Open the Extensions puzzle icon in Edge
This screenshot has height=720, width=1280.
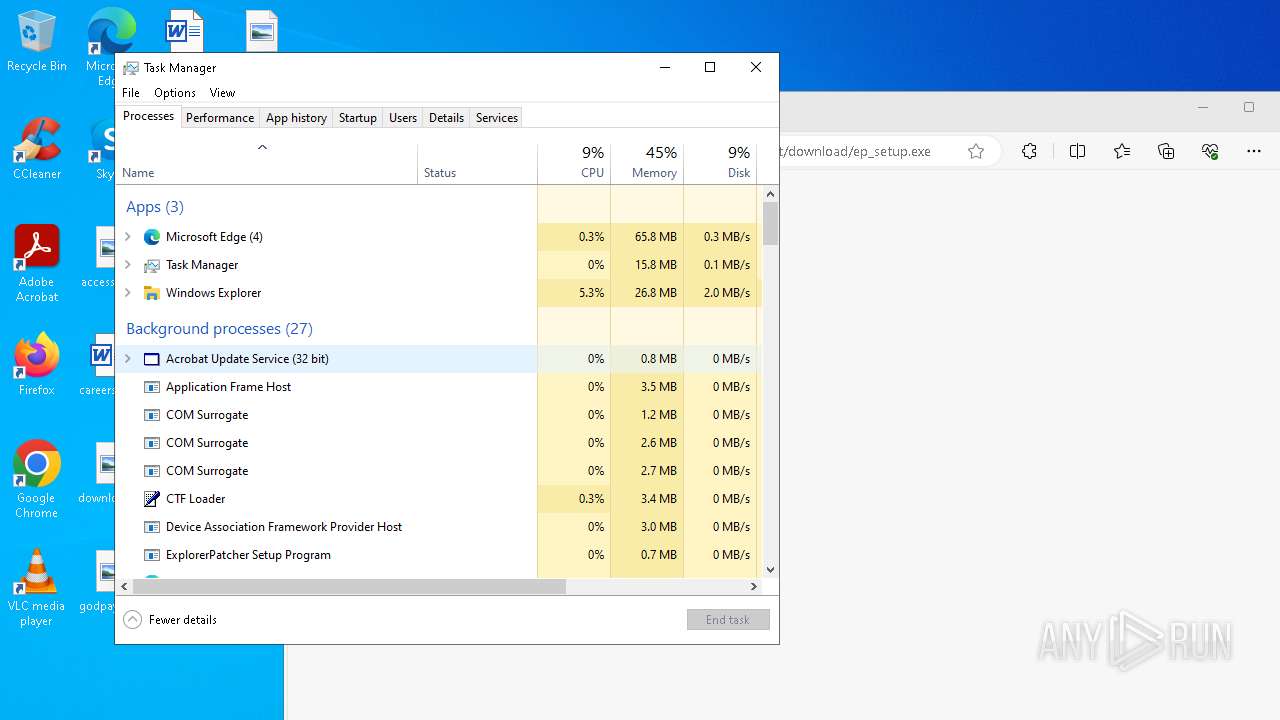tap(1029, 151)
